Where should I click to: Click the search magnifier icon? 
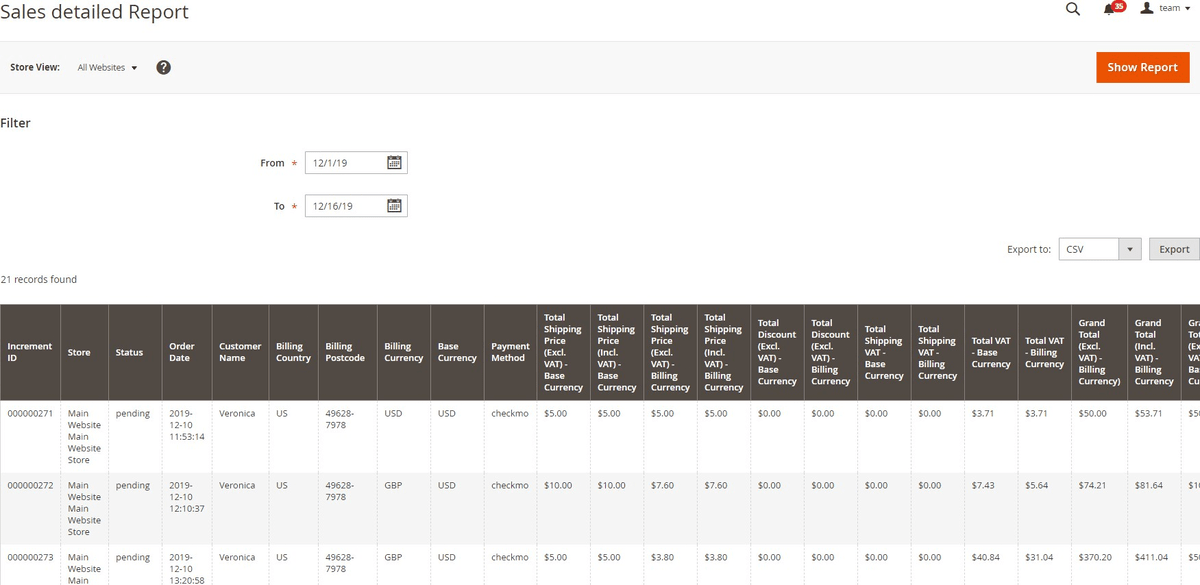(x=1073, y=10)
